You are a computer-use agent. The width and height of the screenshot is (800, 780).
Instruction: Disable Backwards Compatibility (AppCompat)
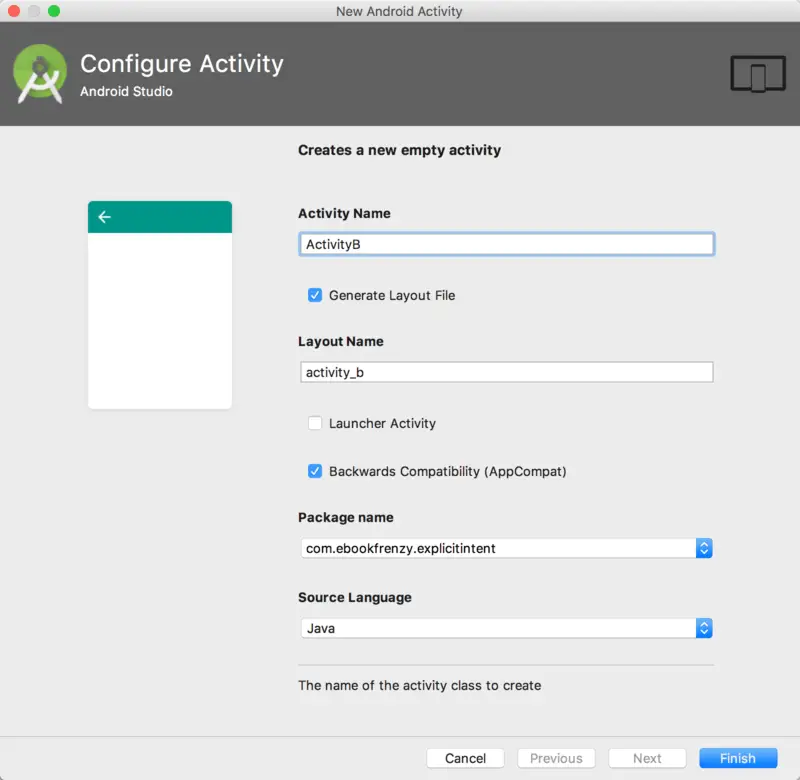coord(315,471)
